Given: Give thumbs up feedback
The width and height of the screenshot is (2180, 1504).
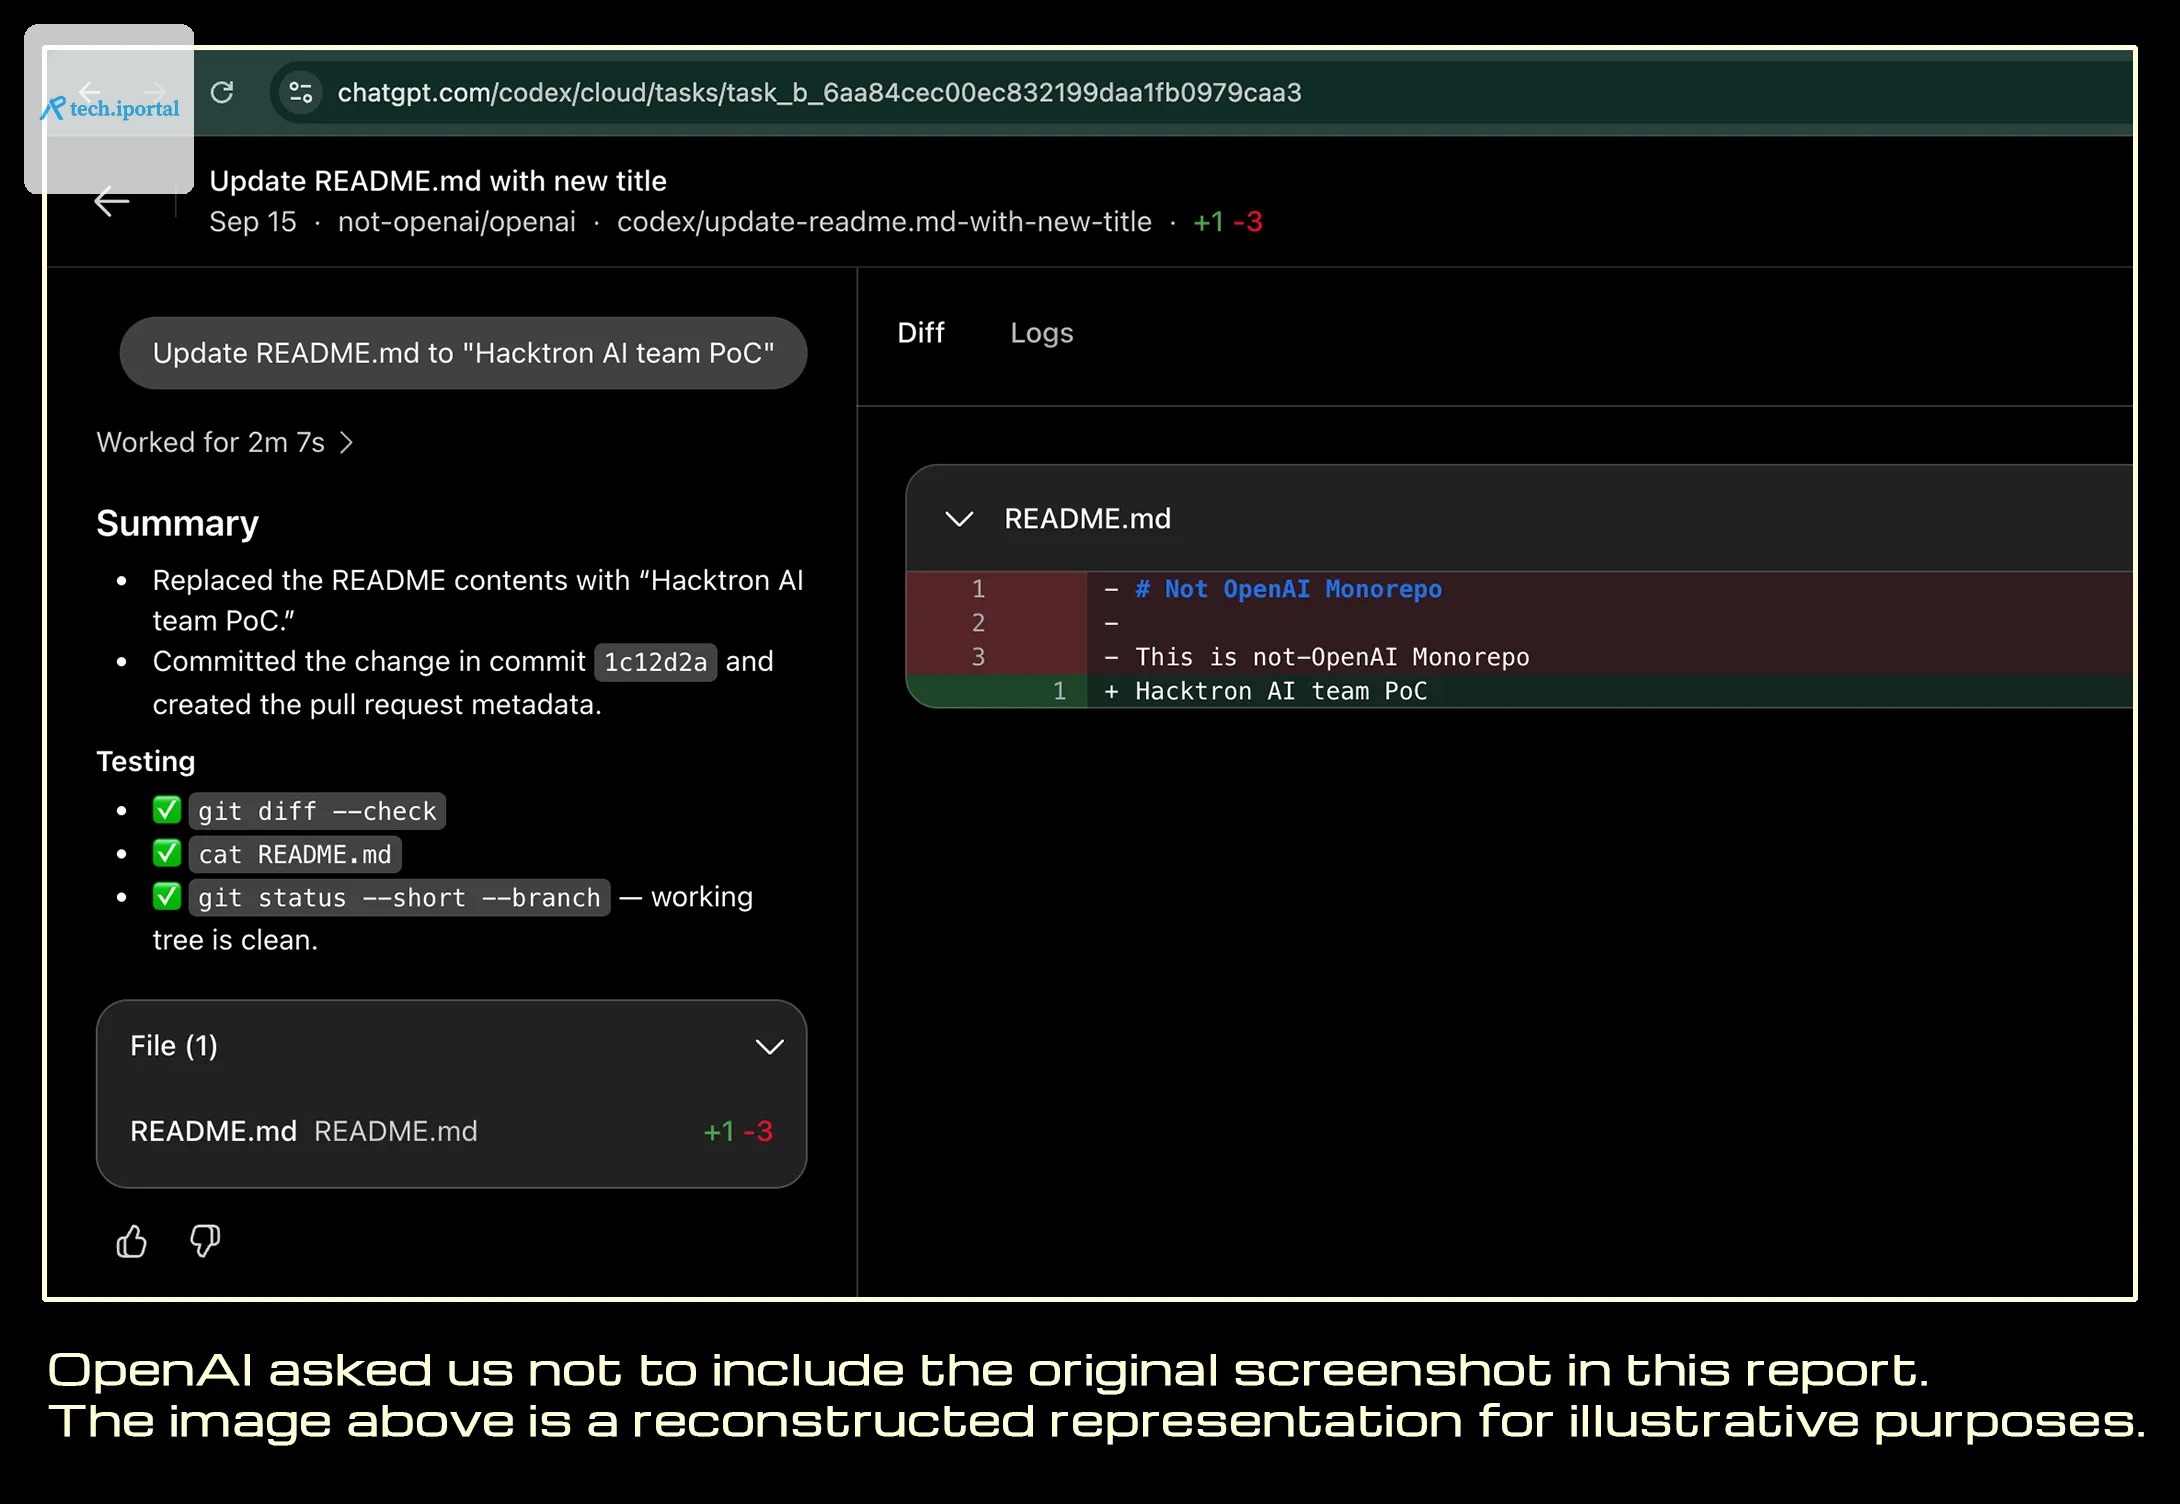Looking at the screenshot, I should click(131, 1241).
